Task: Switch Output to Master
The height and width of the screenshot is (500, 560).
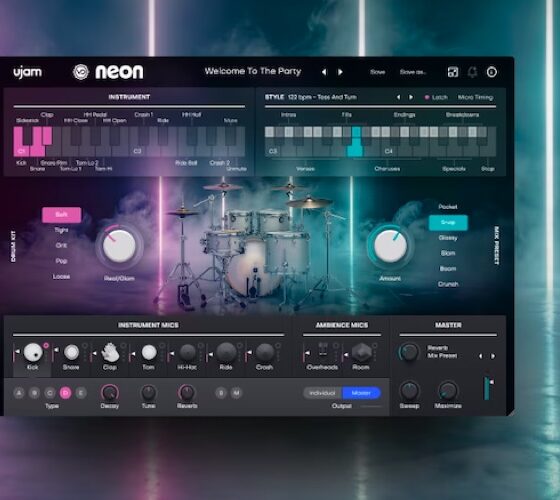Action: pos(361,393)
